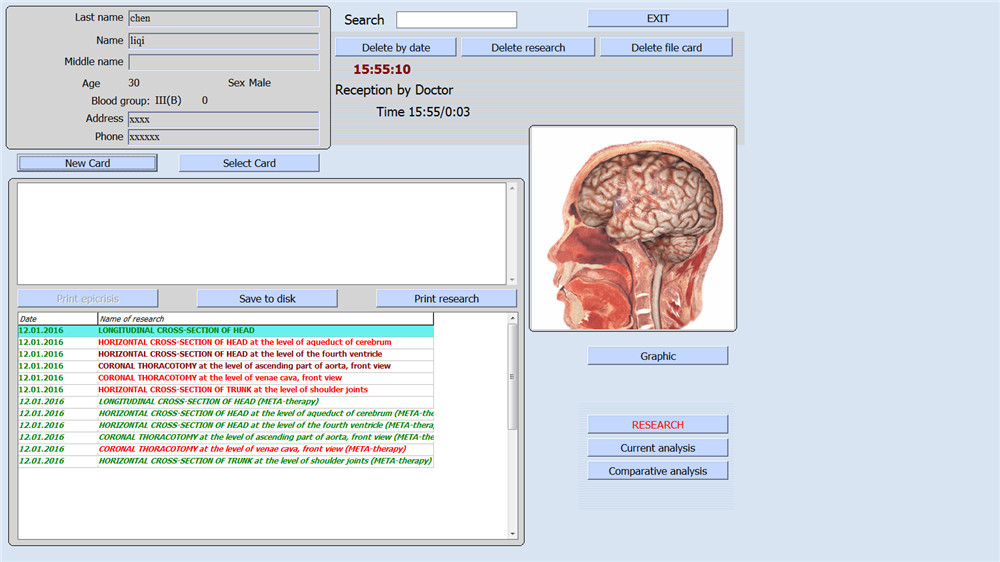Click the EXIT button

pyautogui.click(x=658, y=18)
